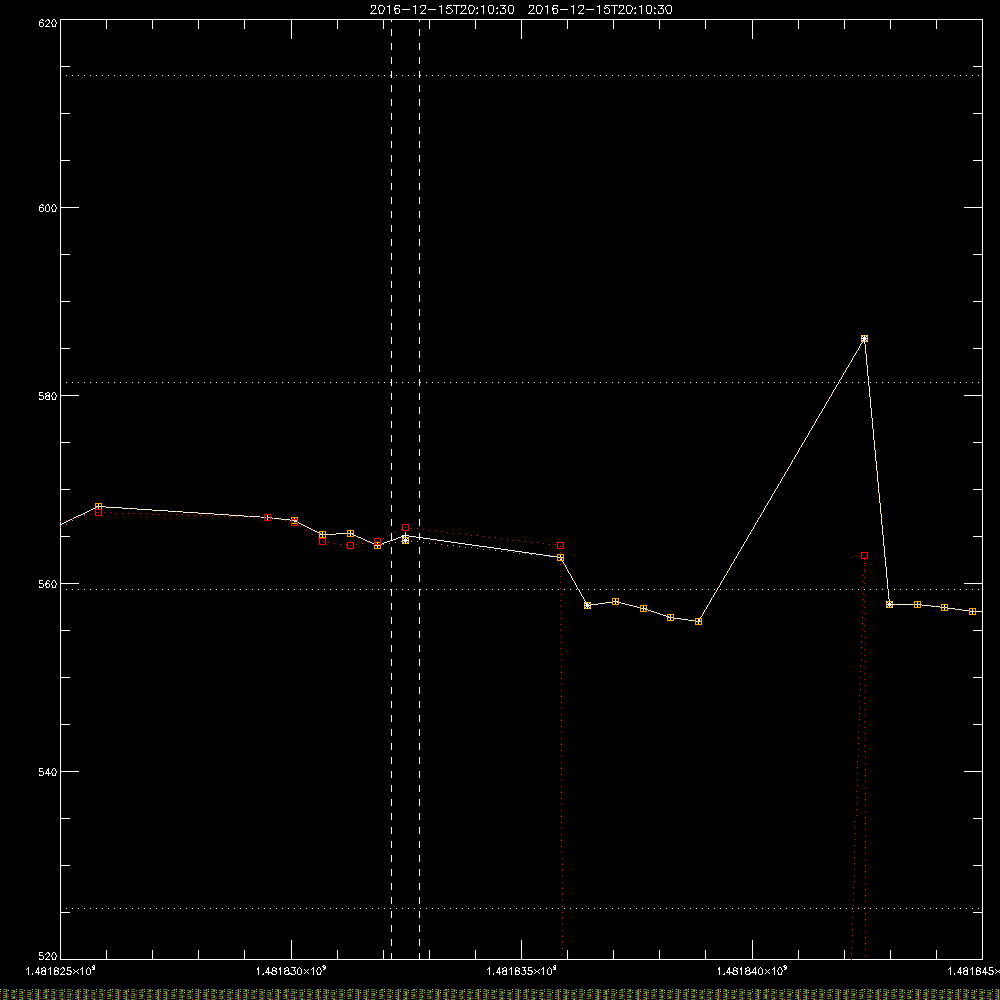Click the 580 y-axis label

point(49,396)
